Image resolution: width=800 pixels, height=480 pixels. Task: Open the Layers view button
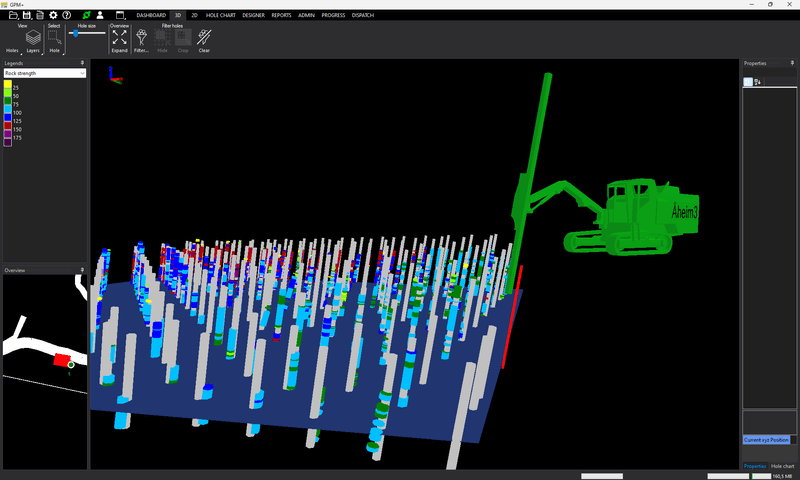coord(33,41)
